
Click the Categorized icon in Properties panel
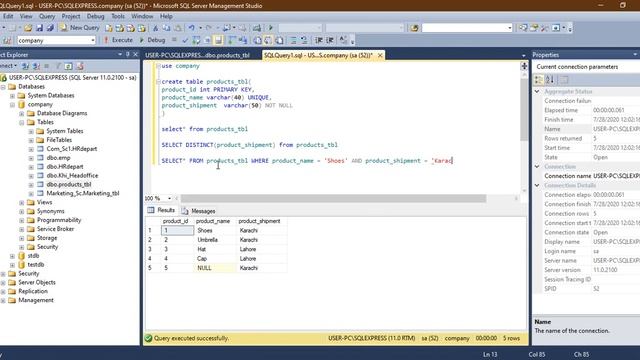[539, 80]
